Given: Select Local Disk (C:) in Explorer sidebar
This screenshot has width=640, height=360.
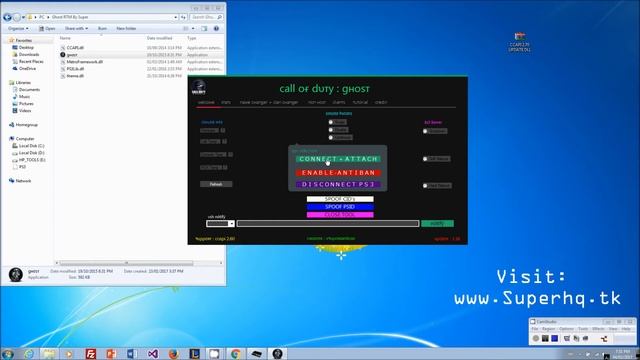Looking at the screenshot, I should pyautogui.click(x=28, y=146).
